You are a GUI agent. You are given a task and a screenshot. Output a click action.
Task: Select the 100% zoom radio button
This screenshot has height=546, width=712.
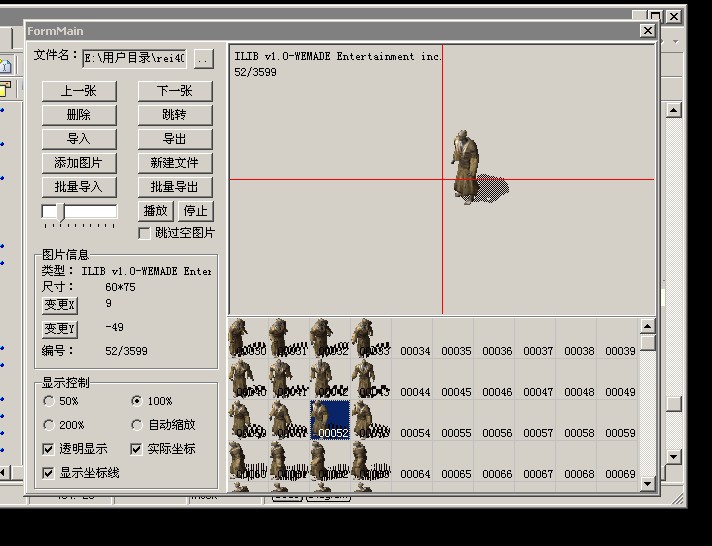pos(136,401)
